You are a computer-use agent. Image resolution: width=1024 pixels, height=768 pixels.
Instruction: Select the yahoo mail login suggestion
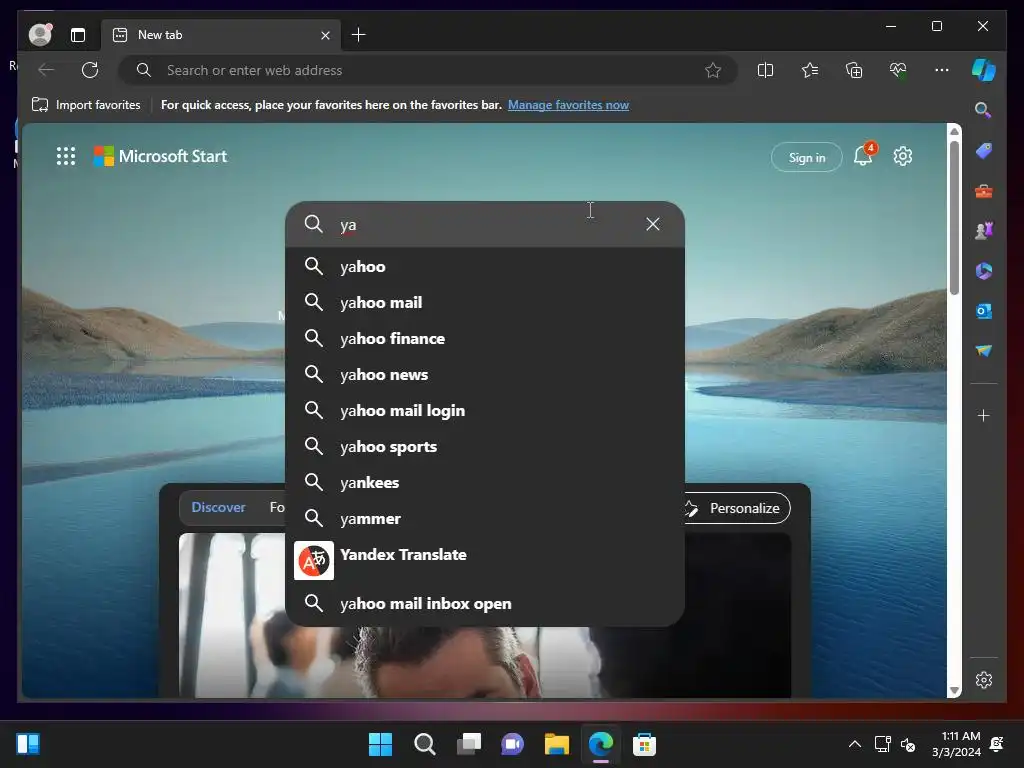485,410
